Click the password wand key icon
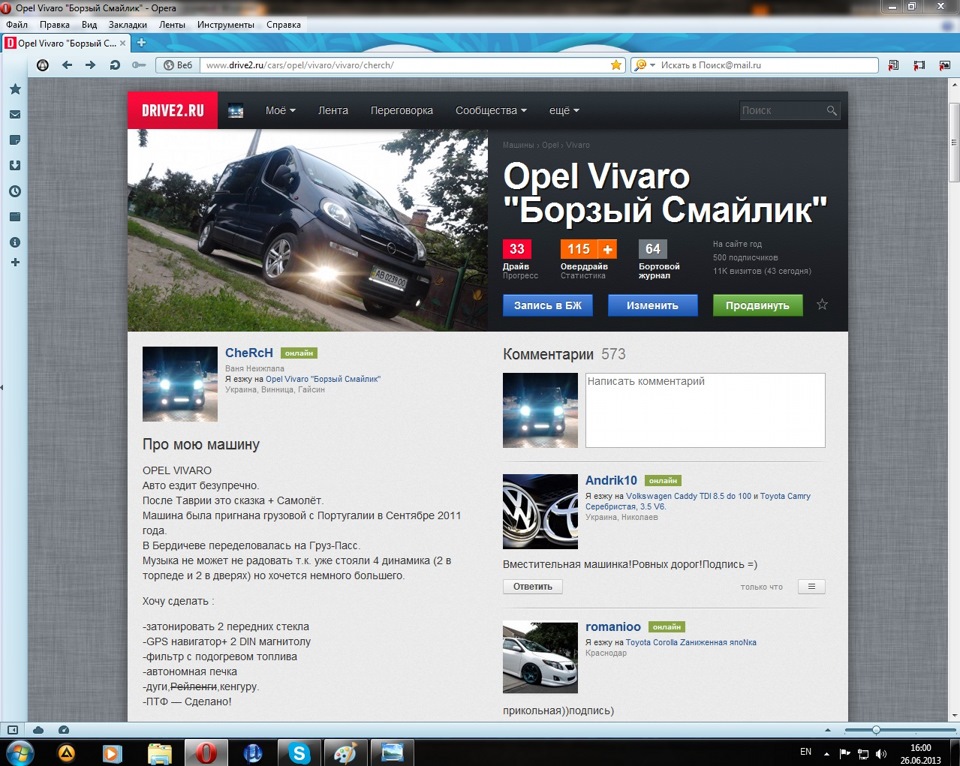960x766 pixels. click(139, 65)
